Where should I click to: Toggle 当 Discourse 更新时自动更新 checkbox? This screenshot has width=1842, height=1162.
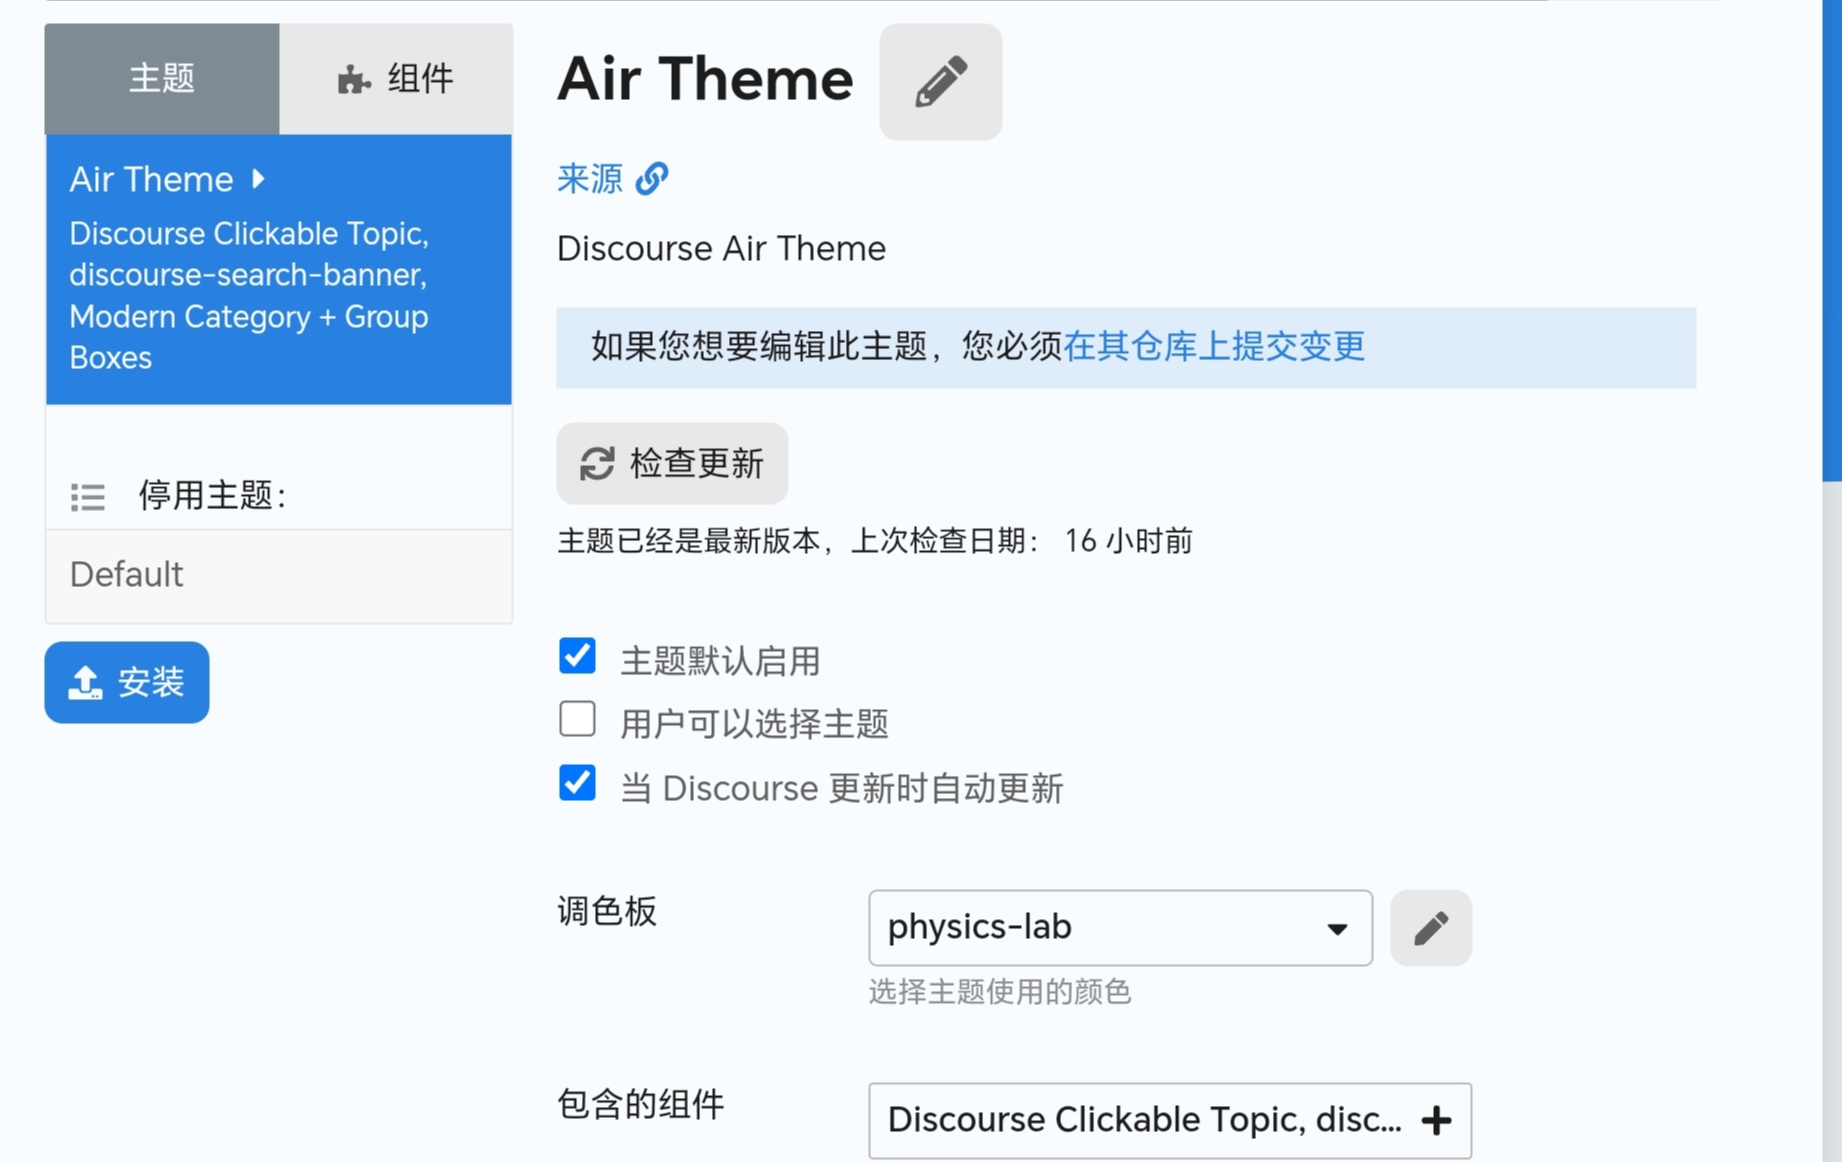click(x=577, y=783)
